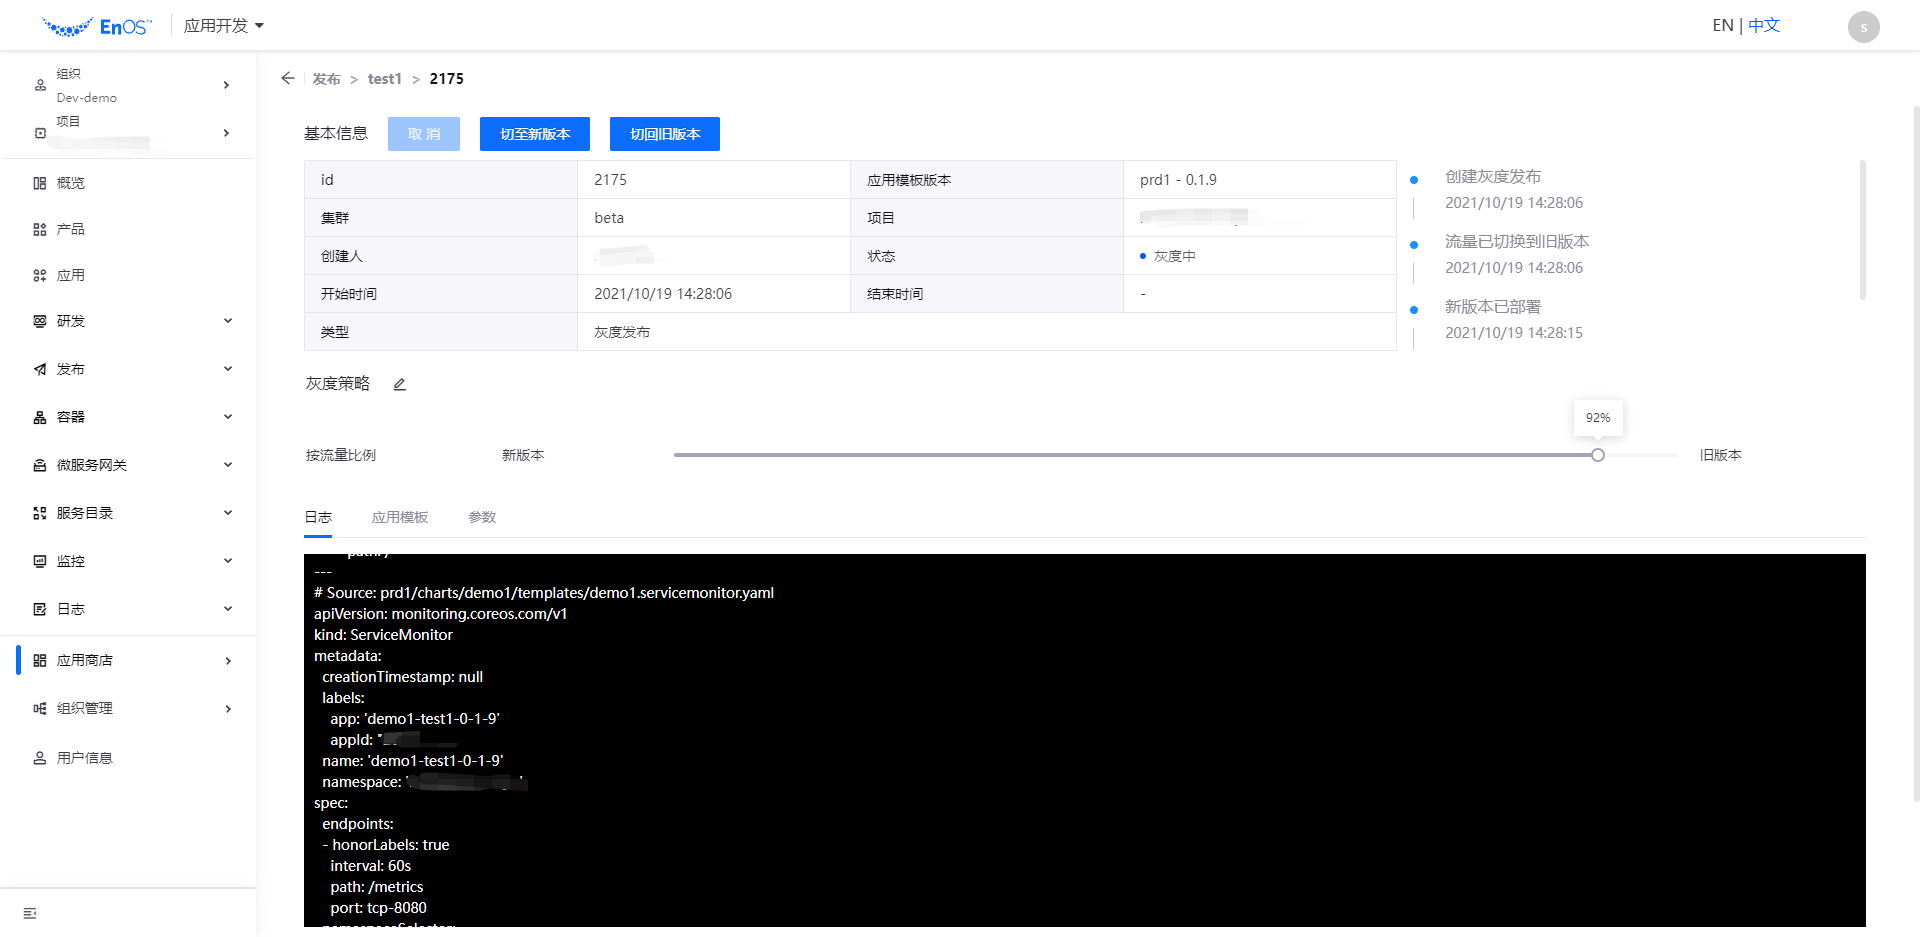Open the 应用开发 dropdown in top bar
The image size is (1920, 937).
[x=223, y=25]
